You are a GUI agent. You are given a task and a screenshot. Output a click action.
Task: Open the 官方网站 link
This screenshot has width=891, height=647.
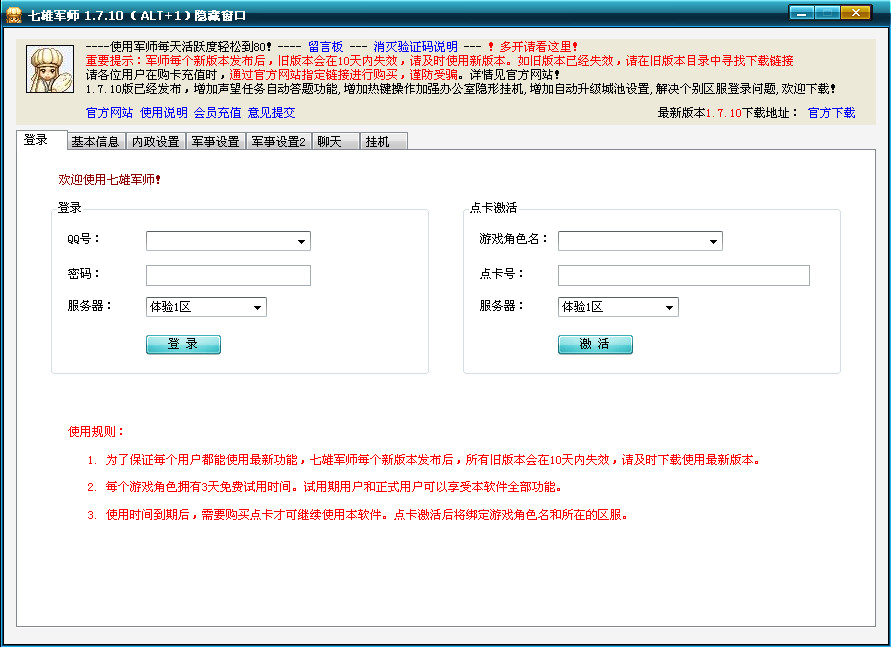pyautogui.click(x=109, y=113)
